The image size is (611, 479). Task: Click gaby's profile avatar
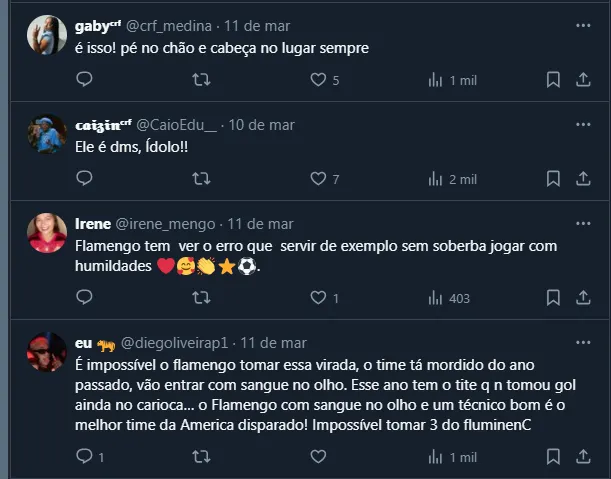coord(47,35)
